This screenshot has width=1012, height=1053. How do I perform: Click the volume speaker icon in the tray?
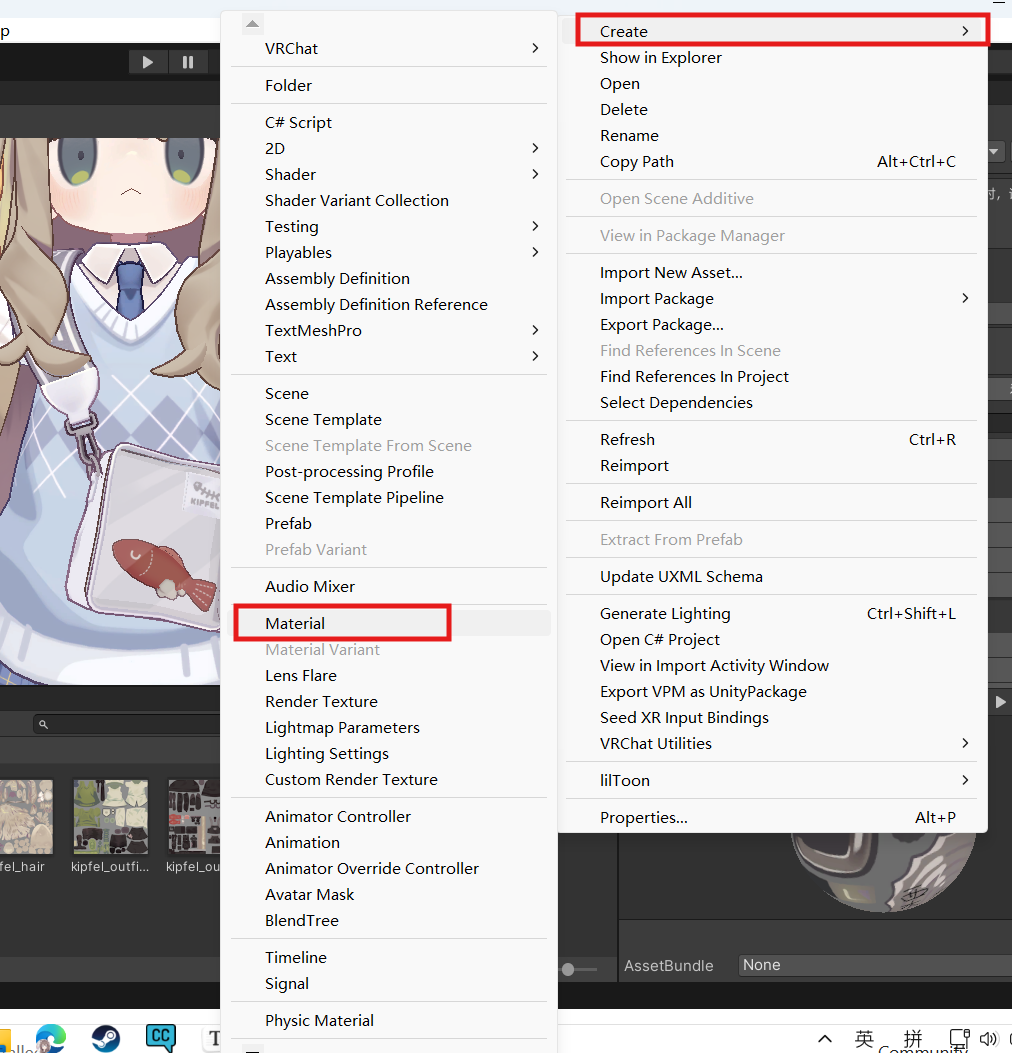click(989, 1039)
